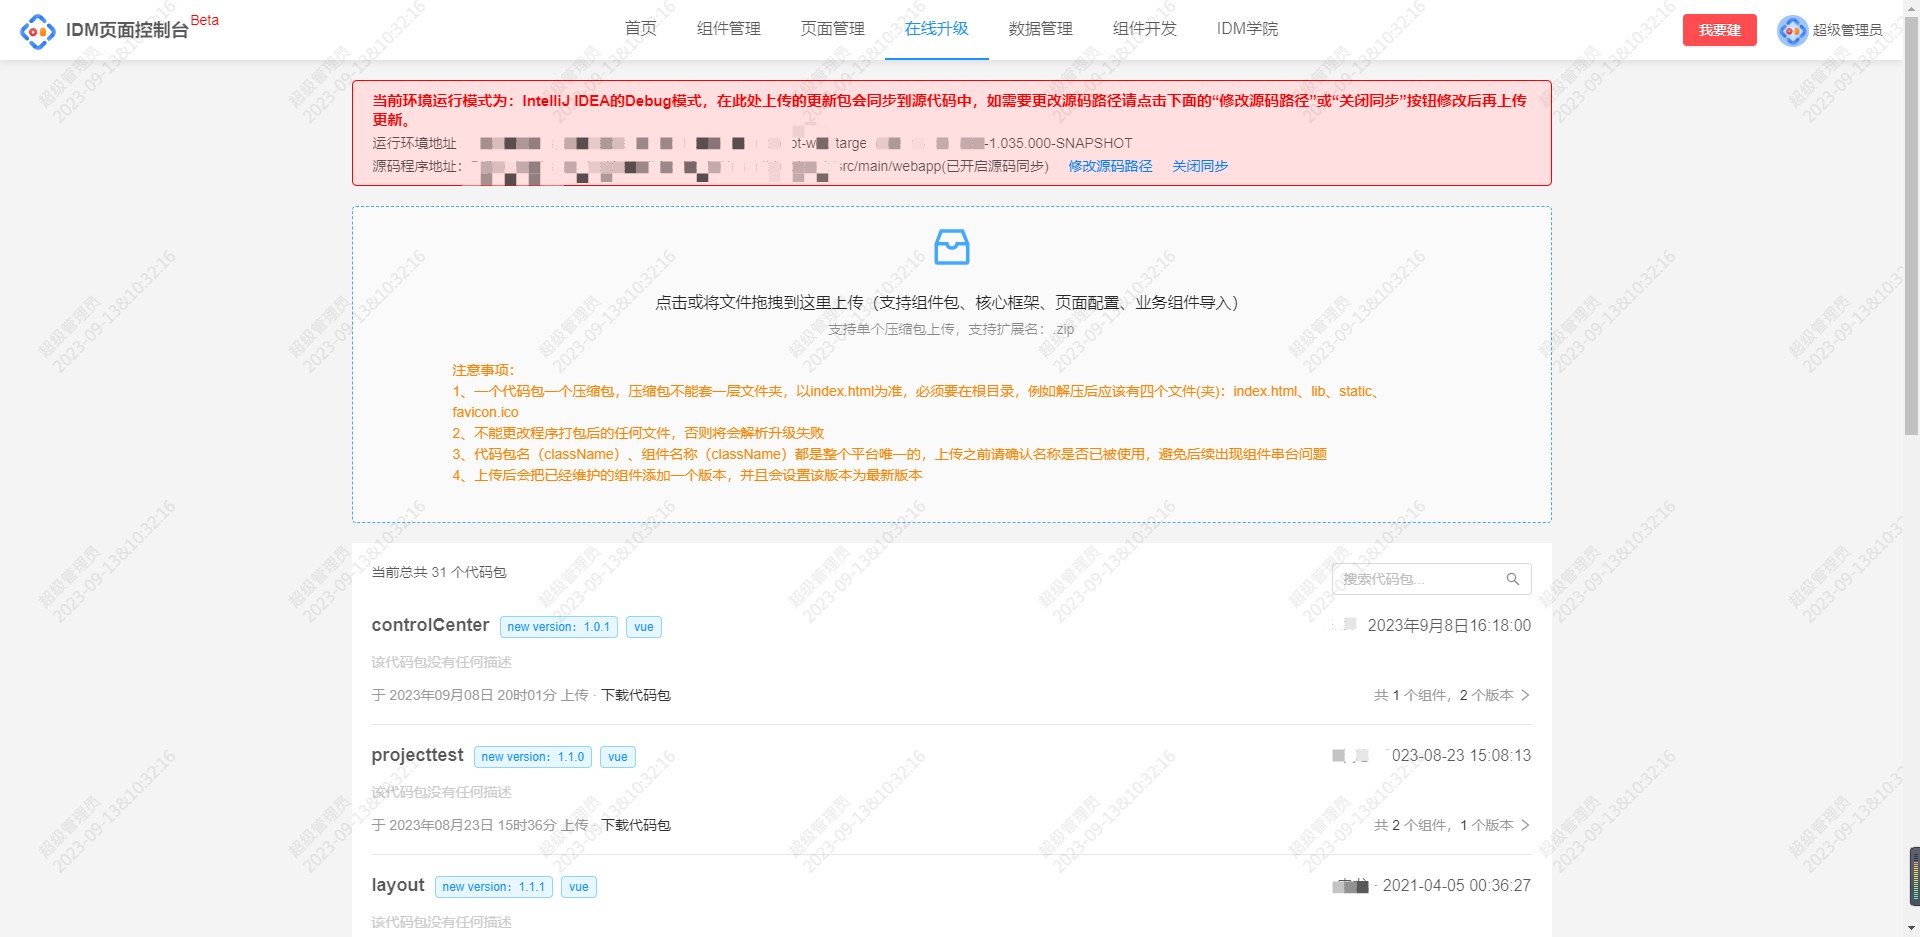Click scrollbar down arrow

1911,929
